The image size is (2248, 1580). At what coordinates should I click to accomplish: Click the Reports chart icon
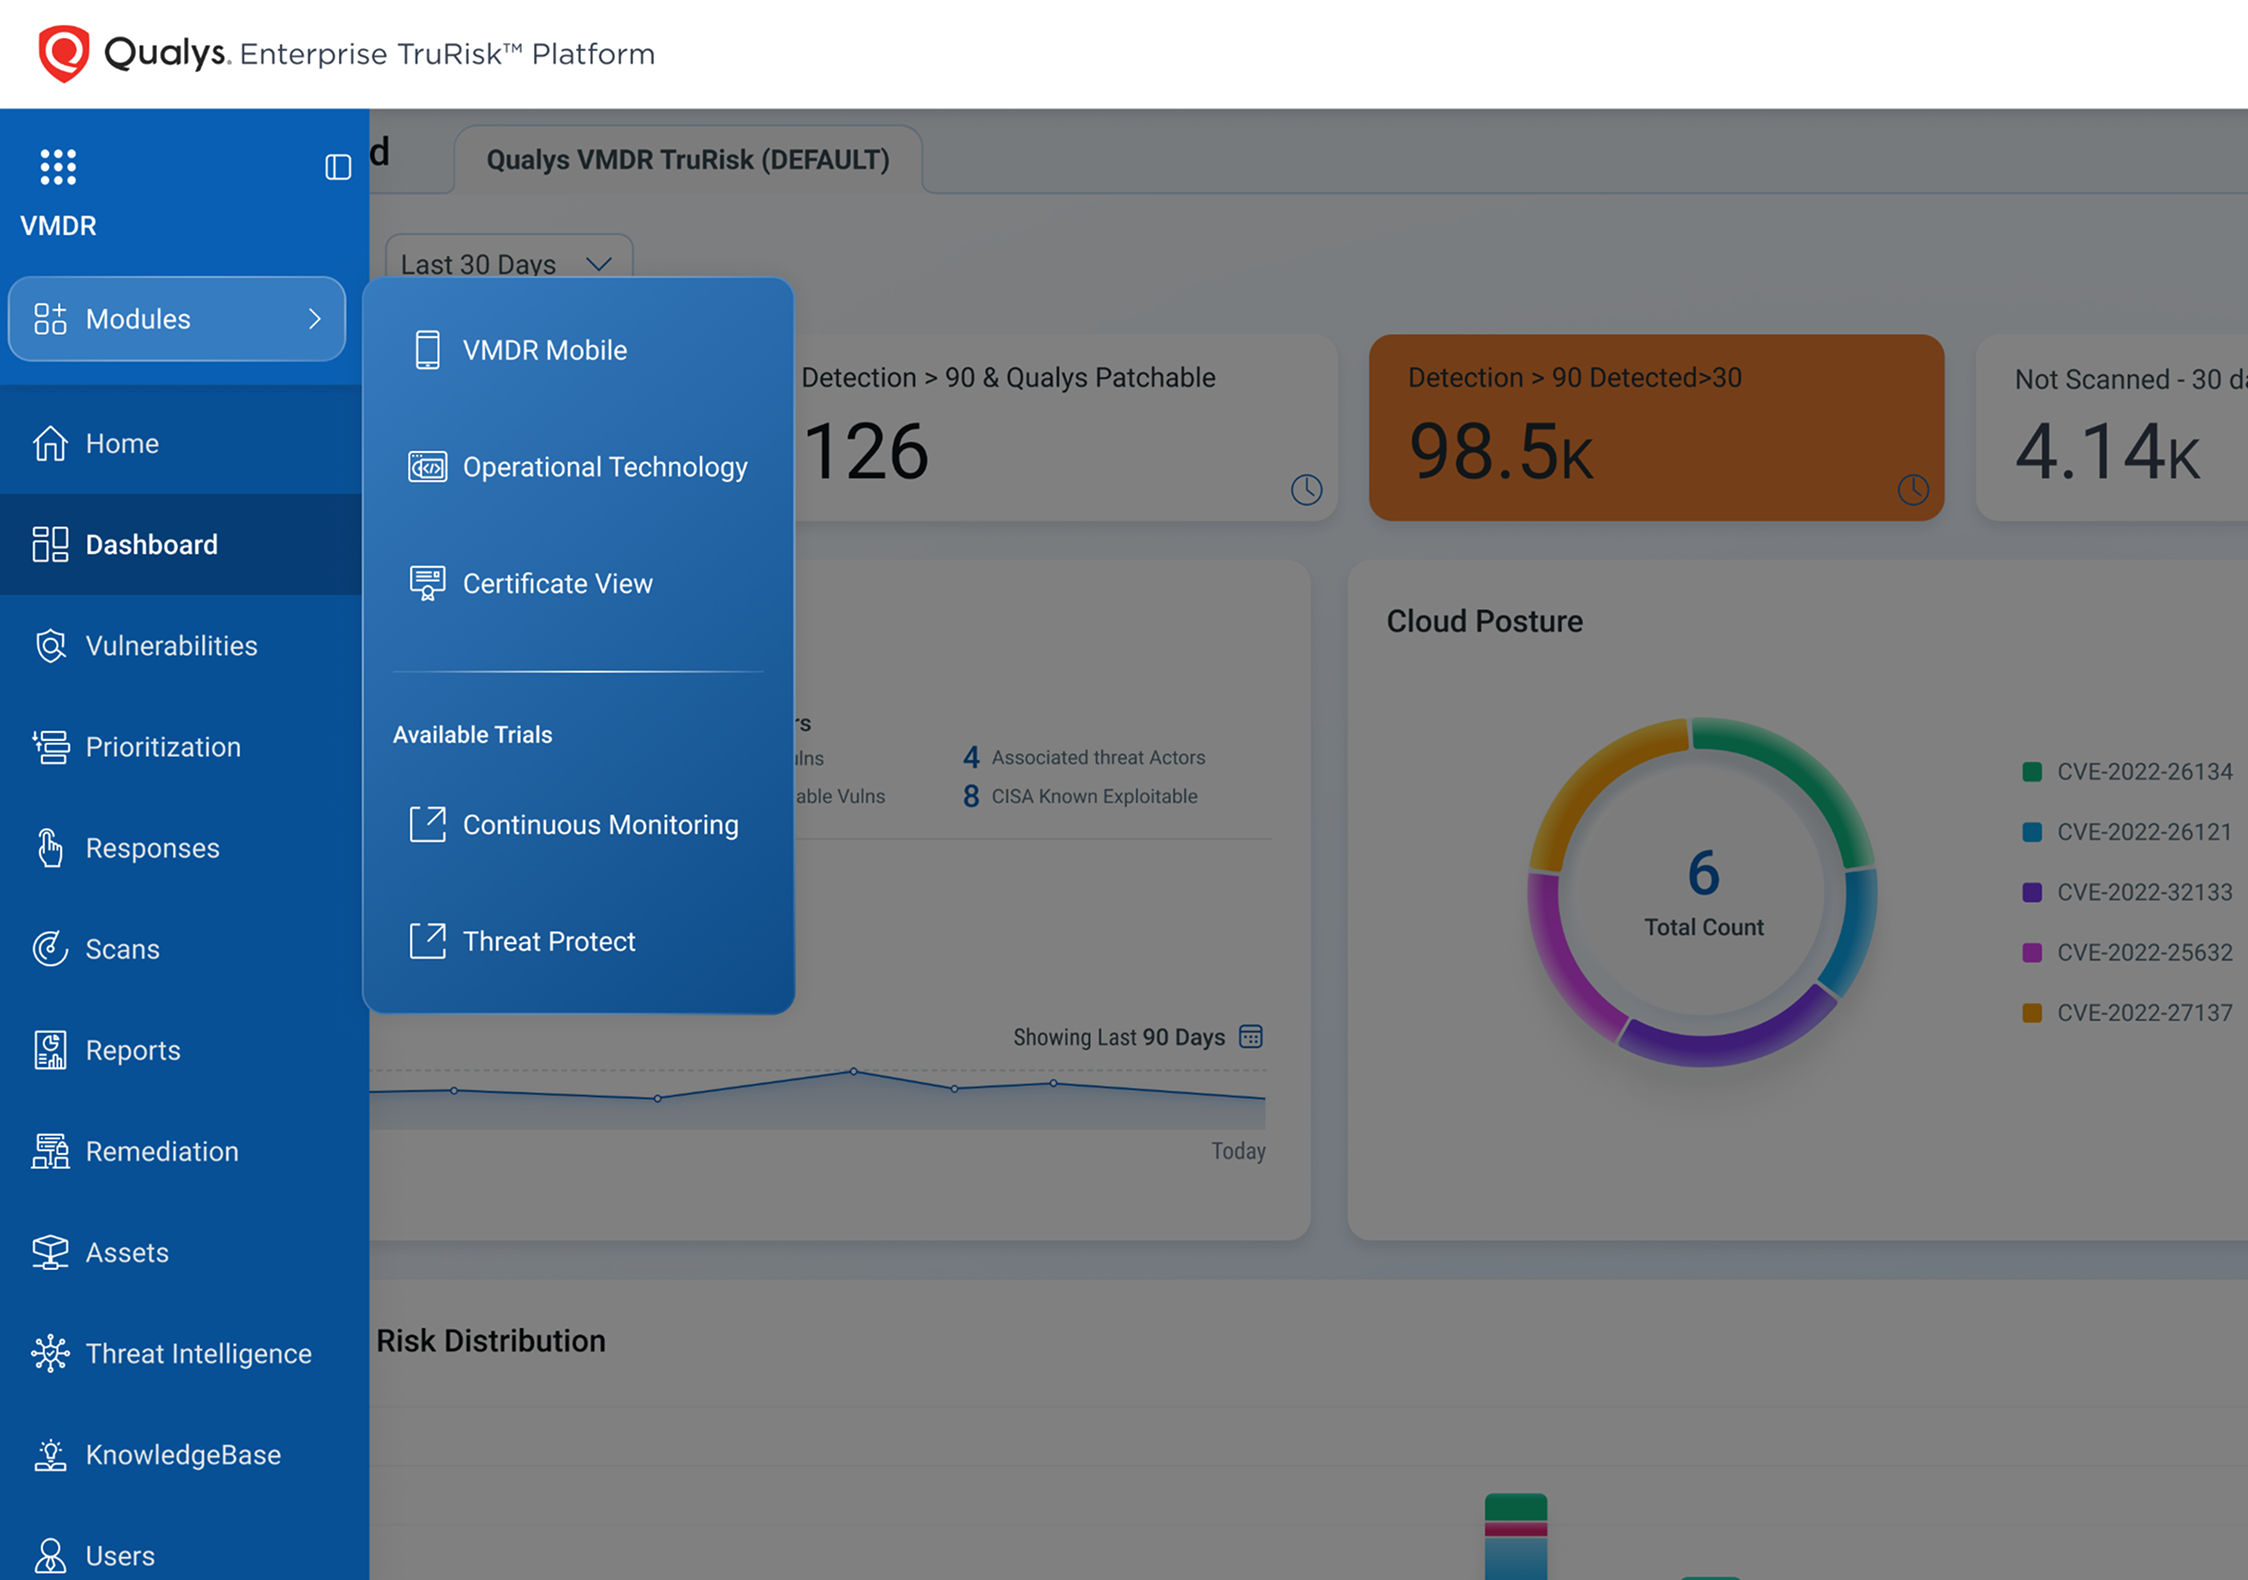pyautogui.click(x=50, y=1050)
